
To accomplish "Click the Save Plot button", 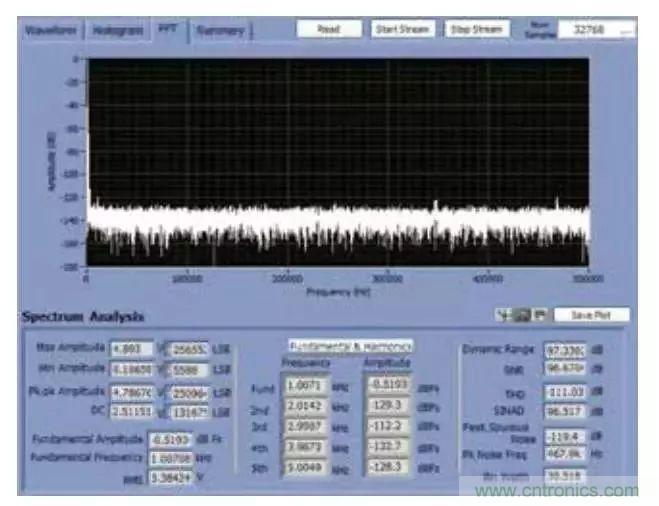I will 591,315.
